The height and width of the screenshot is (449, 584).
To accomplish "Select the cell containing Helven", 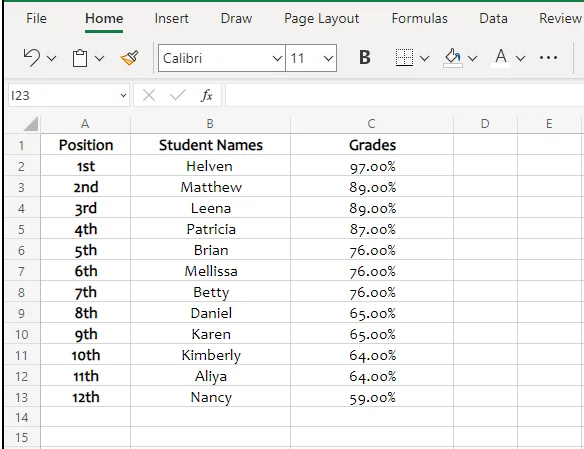I will pyautogui.click(x=210, y=166).
